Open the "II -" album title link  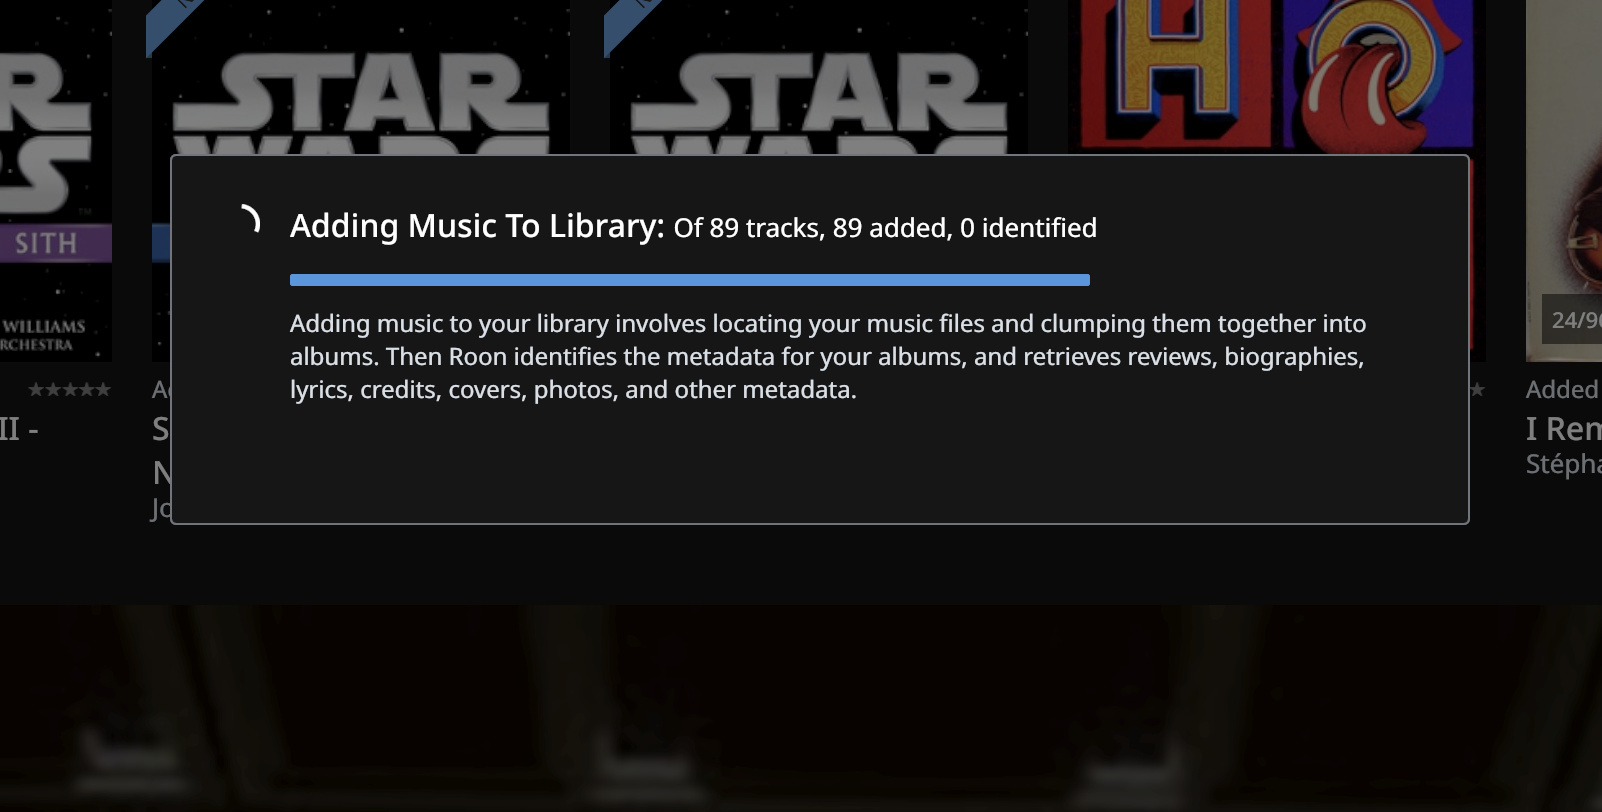click(19, 429)
